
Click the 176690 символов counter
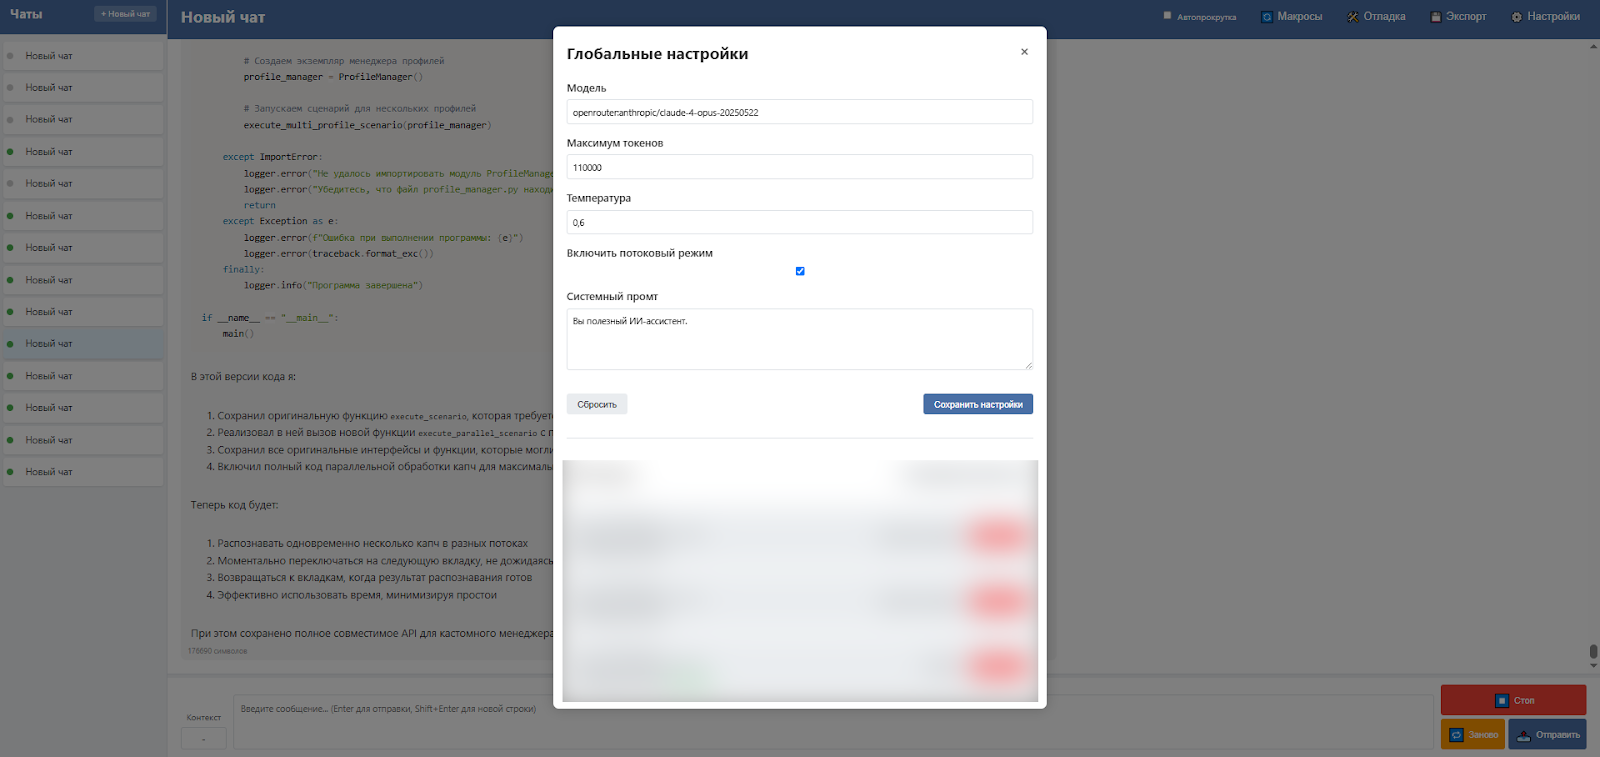[x=217, y=651]
